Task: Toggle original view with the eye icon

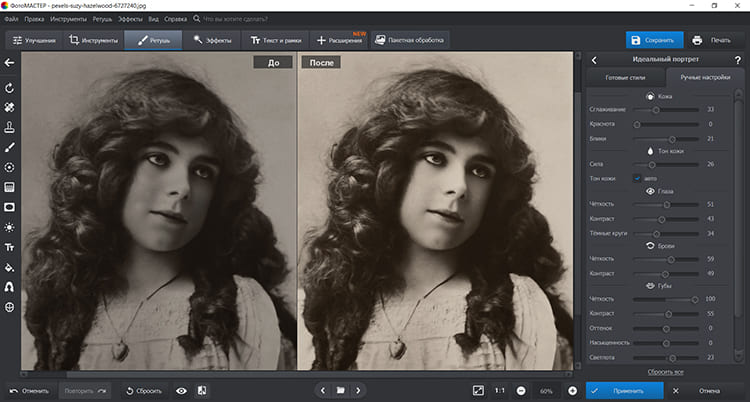Action: 181,390
